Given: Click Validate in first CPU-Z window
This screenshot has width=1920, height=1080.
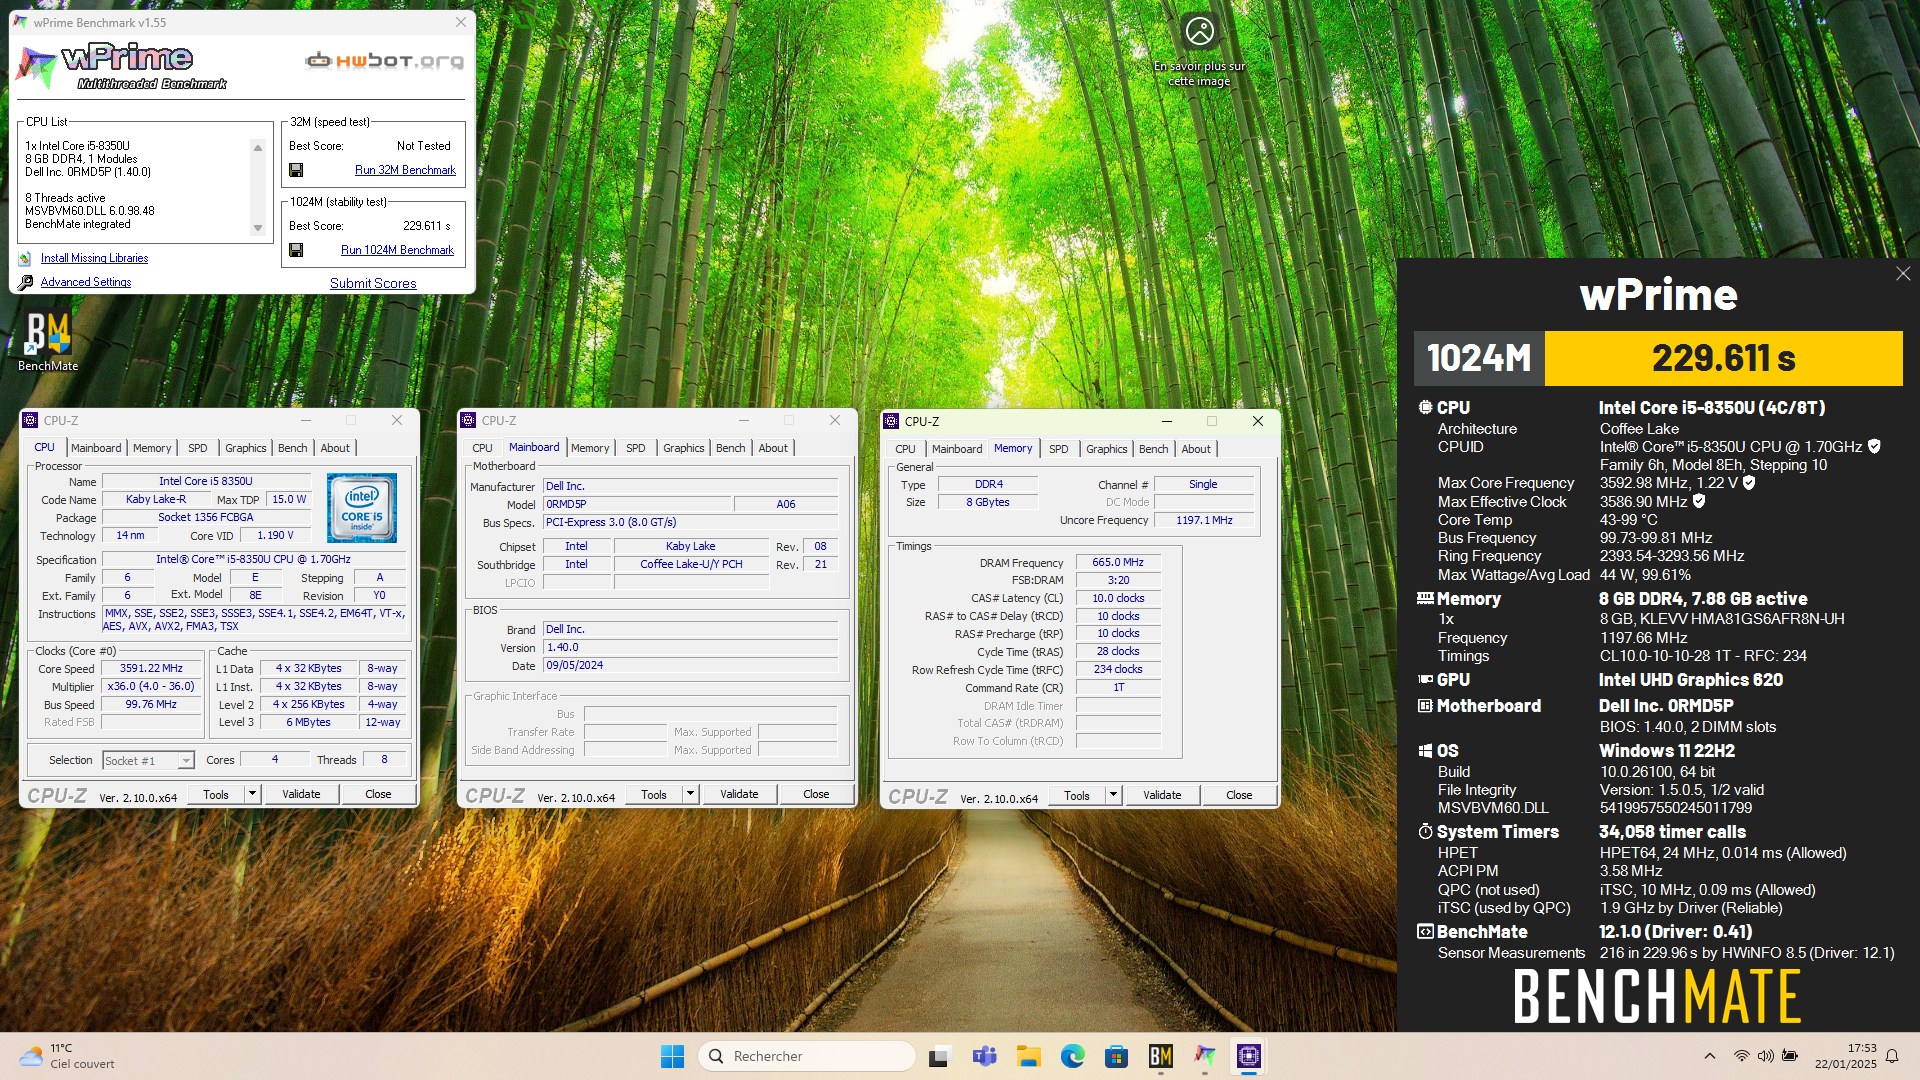Looking at the screenshot, I should click(x=301, y=794).
